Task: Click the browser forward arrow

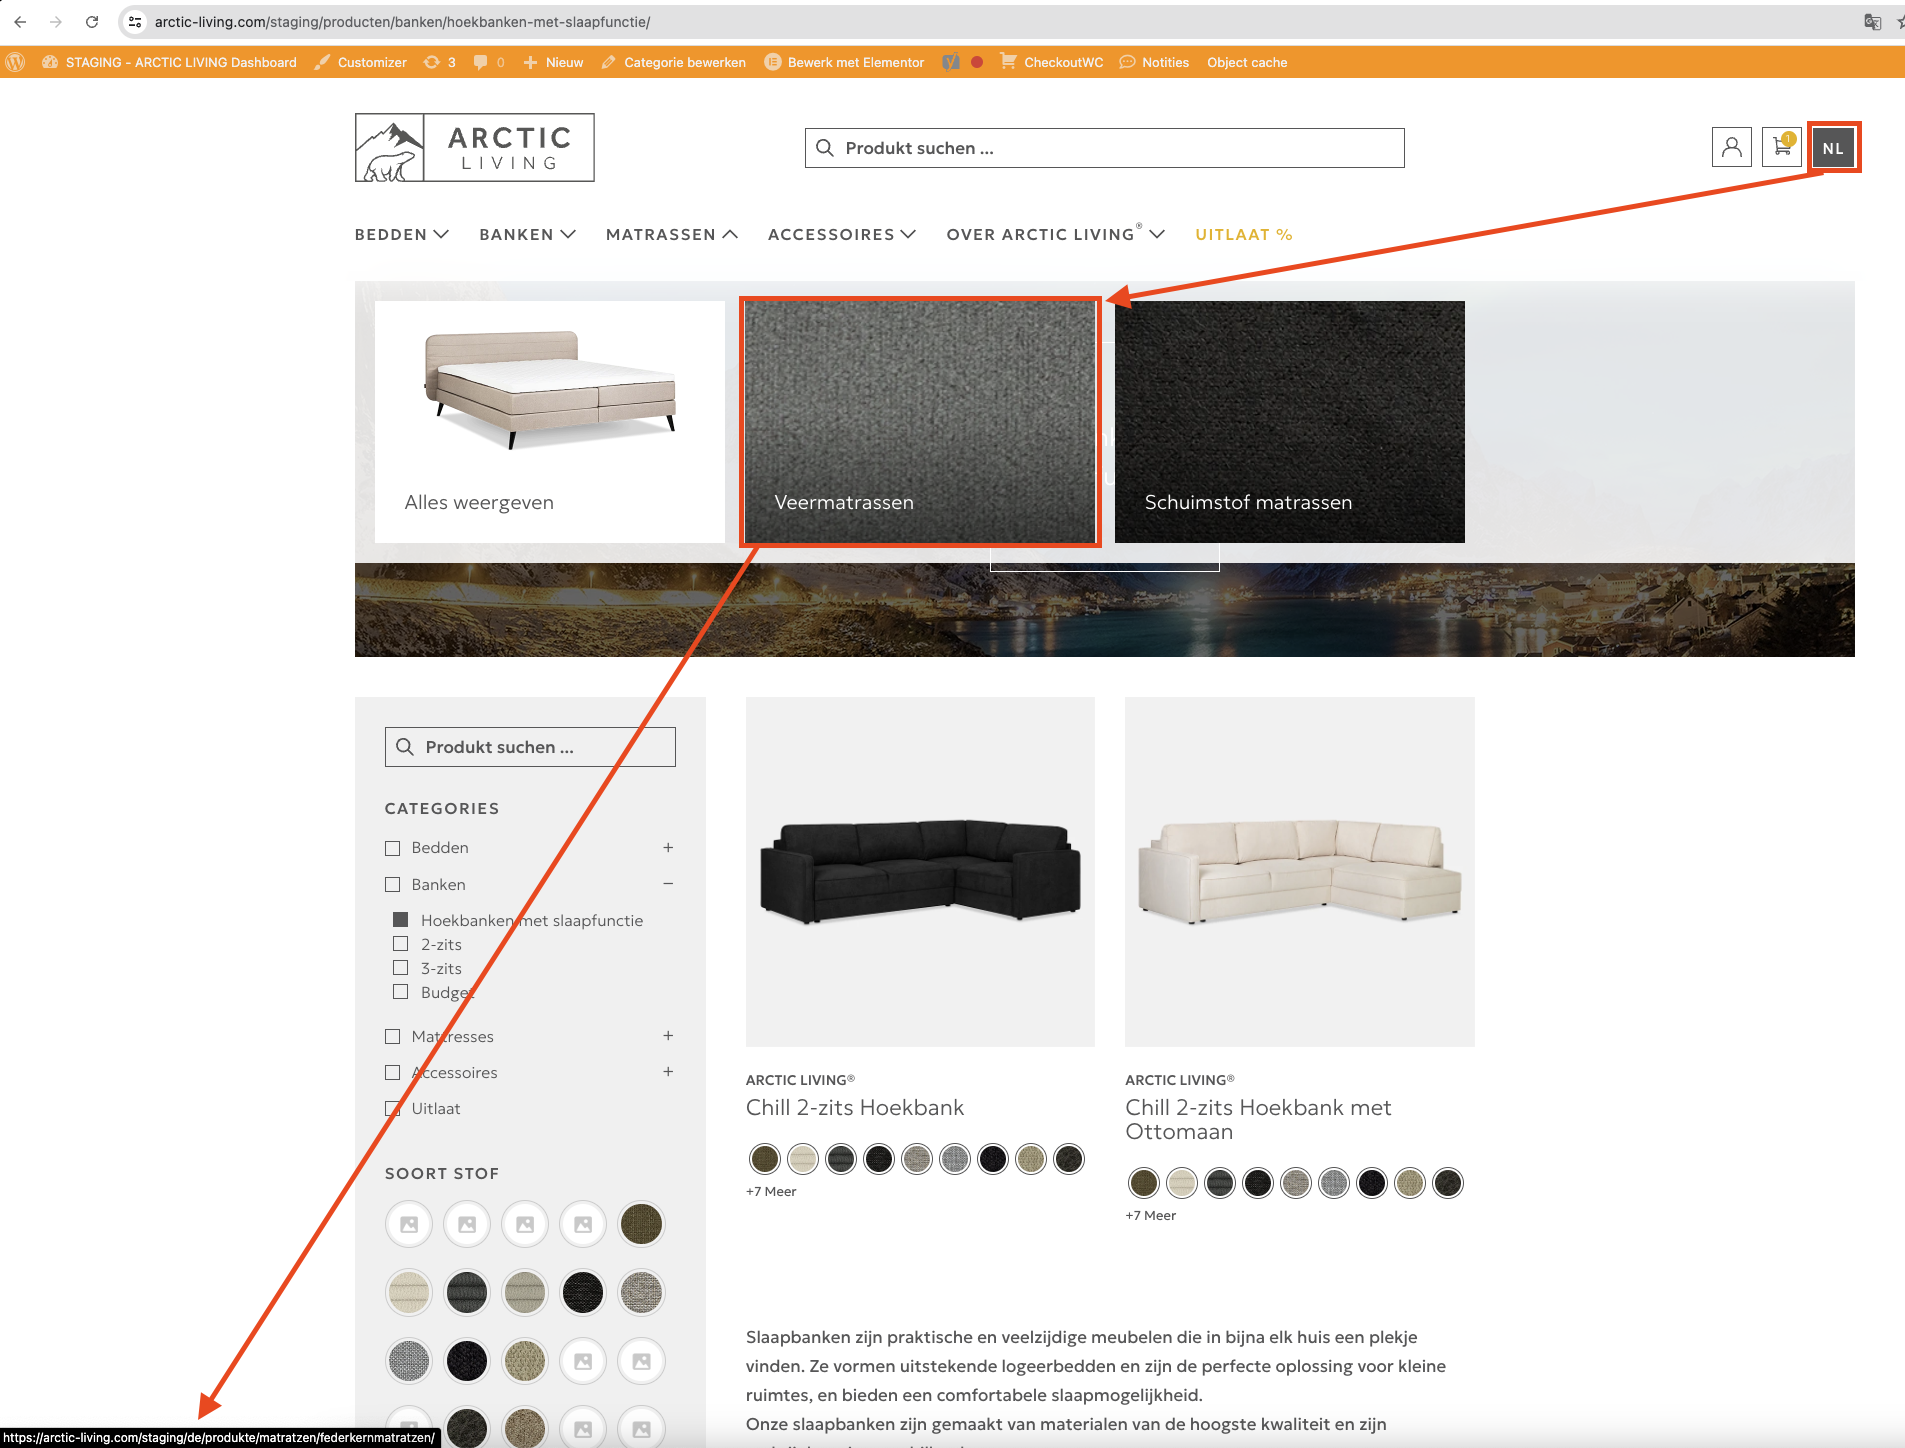Action: tap(56, 21)
